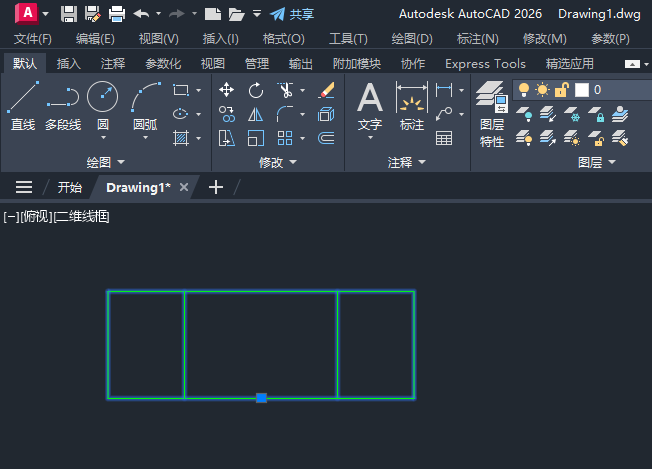The width and height of the screenshot is (652, 469).
Task: Click the Save As icon
Action: (93, 14)
